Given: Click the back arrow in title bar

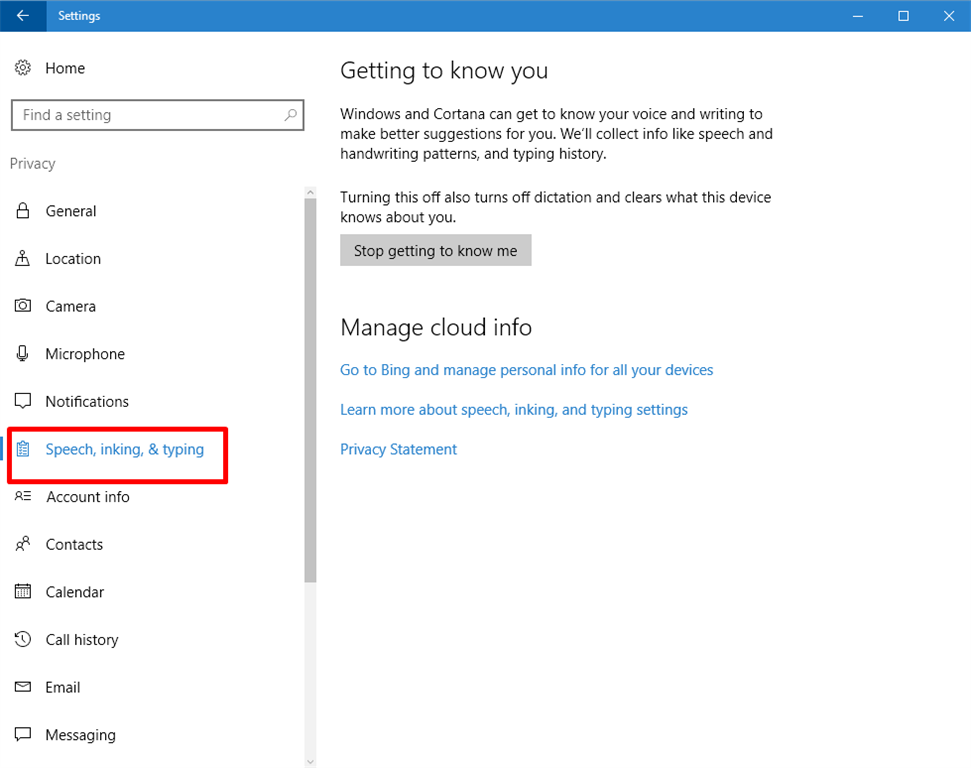Looking at the screenshot, I should point(22,16).
